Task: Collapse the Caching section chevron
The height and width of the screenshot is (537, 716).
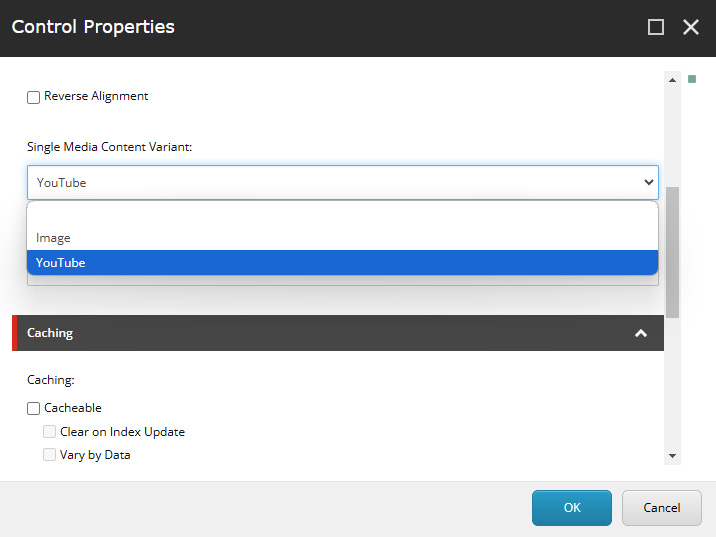Action: pyautogui.click(x=641, y=333)
